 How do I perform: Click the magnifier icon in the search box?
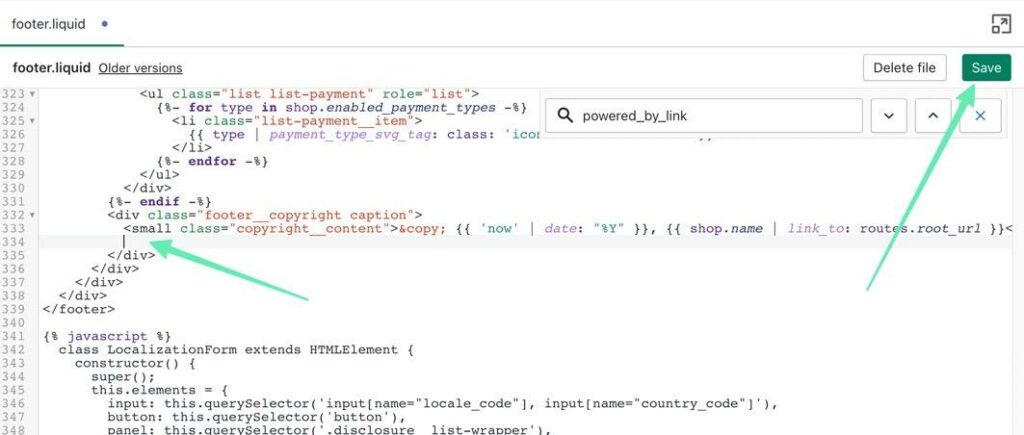pyautogui.click(x=565, y=116)
